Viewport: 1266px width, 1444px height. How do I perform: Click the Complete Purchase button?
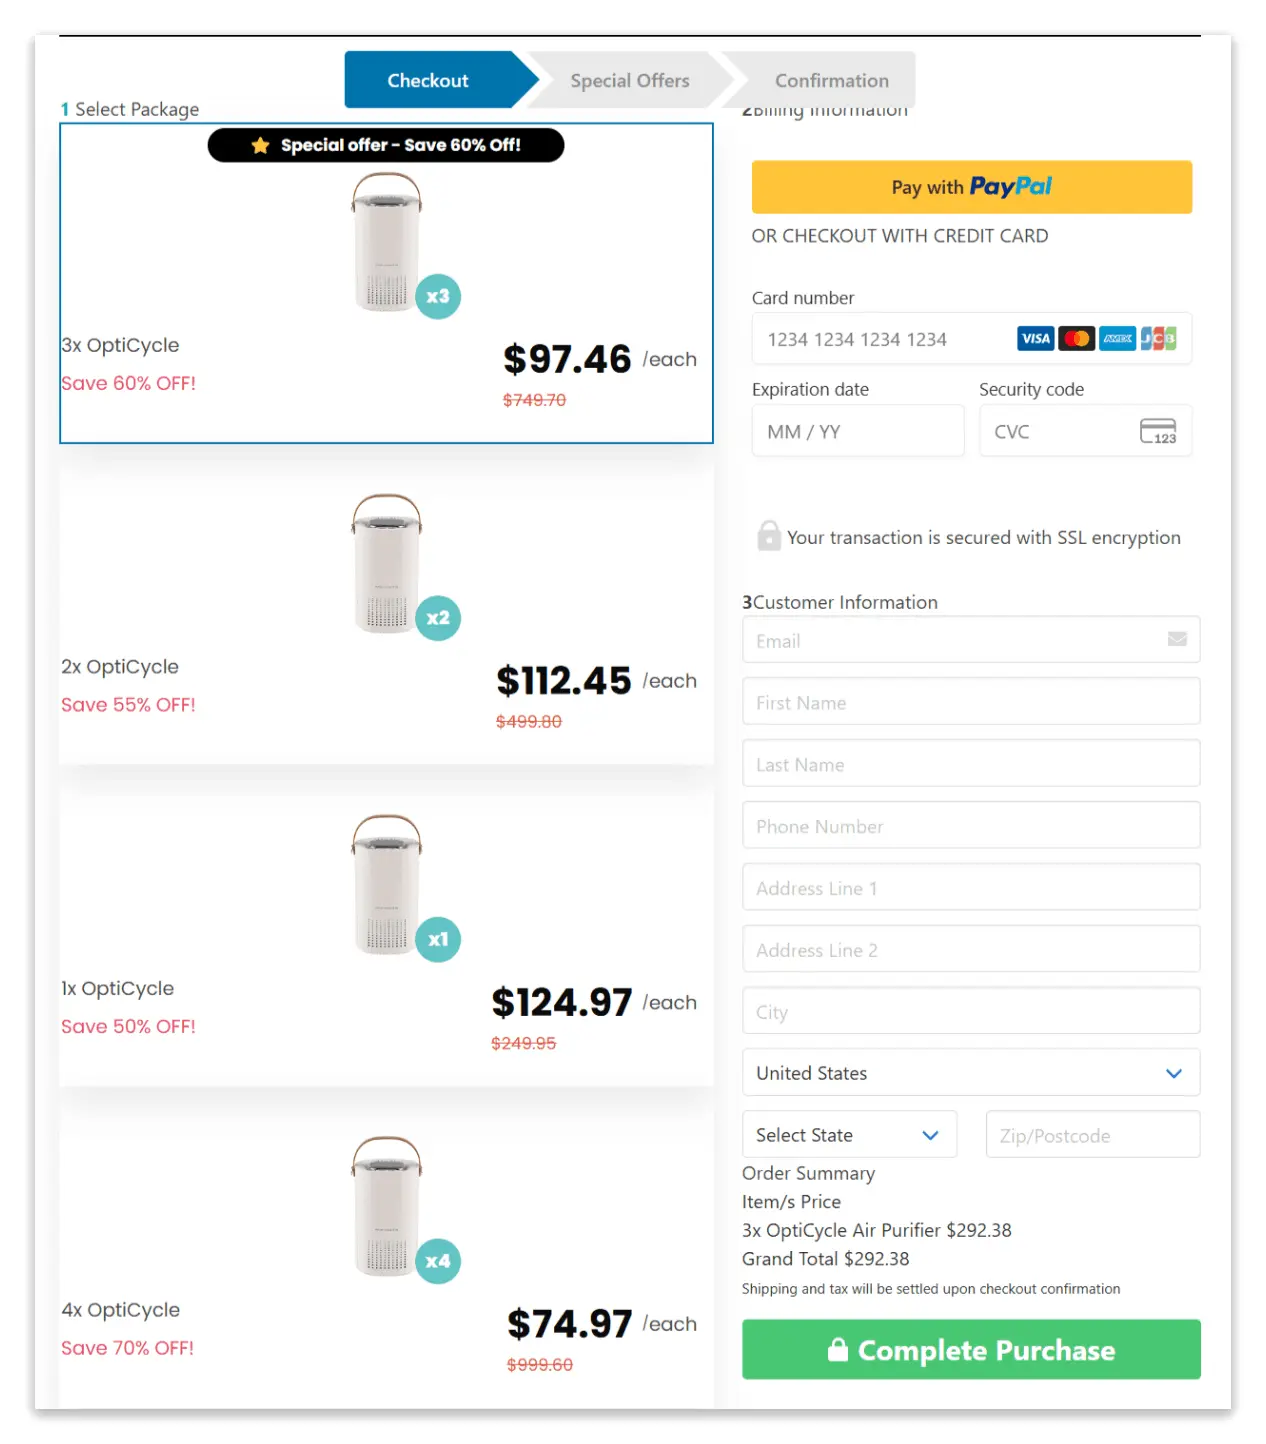970,1349
